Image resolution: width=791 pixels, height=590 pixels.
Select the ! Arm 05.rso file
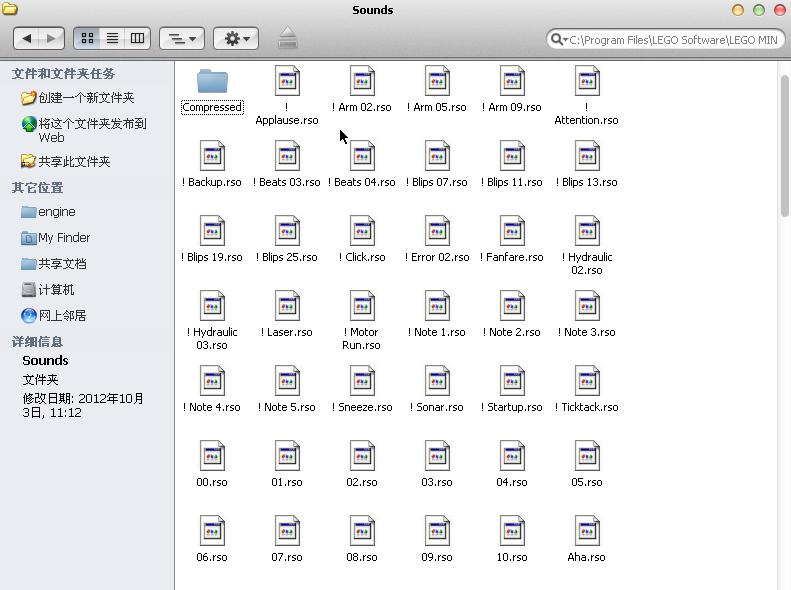437,89
